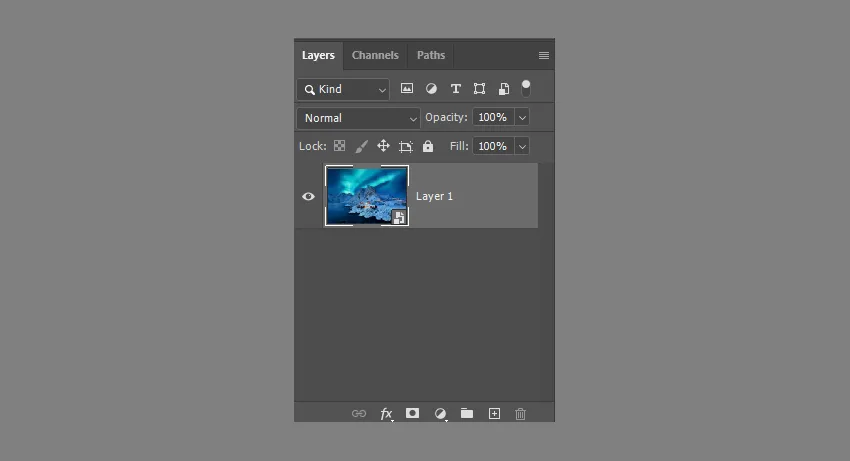The height and width of the screenshot is (461, 850).
Task: Expand the Fill slider arrow
Action: pyautogui.click(x=522, y=146)
